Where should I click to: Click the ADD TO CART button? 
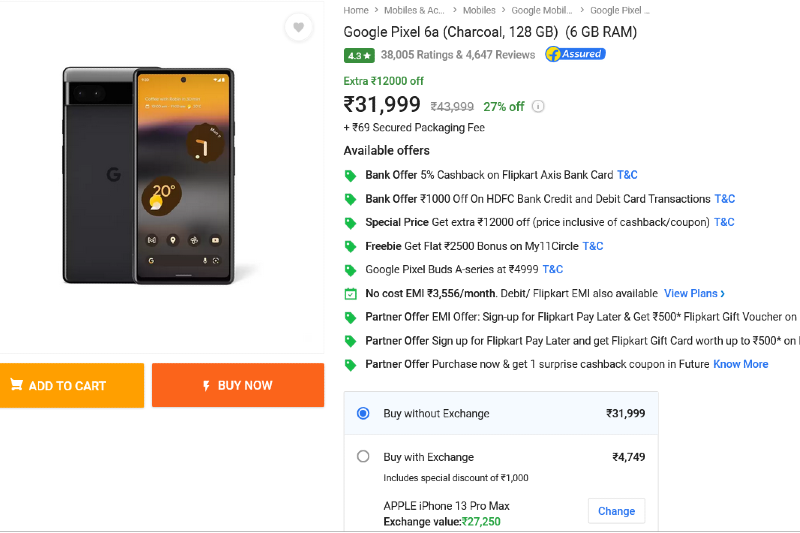click(x=72, y=385)
